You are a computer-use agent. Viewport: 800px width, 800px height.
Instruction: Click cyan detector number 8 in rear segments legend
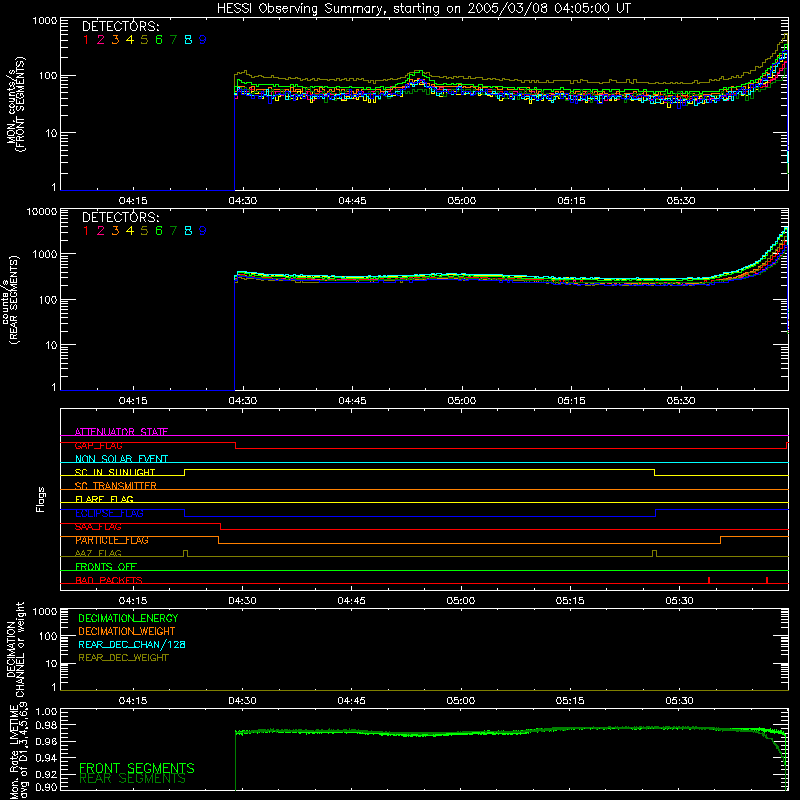click(188, 231)
